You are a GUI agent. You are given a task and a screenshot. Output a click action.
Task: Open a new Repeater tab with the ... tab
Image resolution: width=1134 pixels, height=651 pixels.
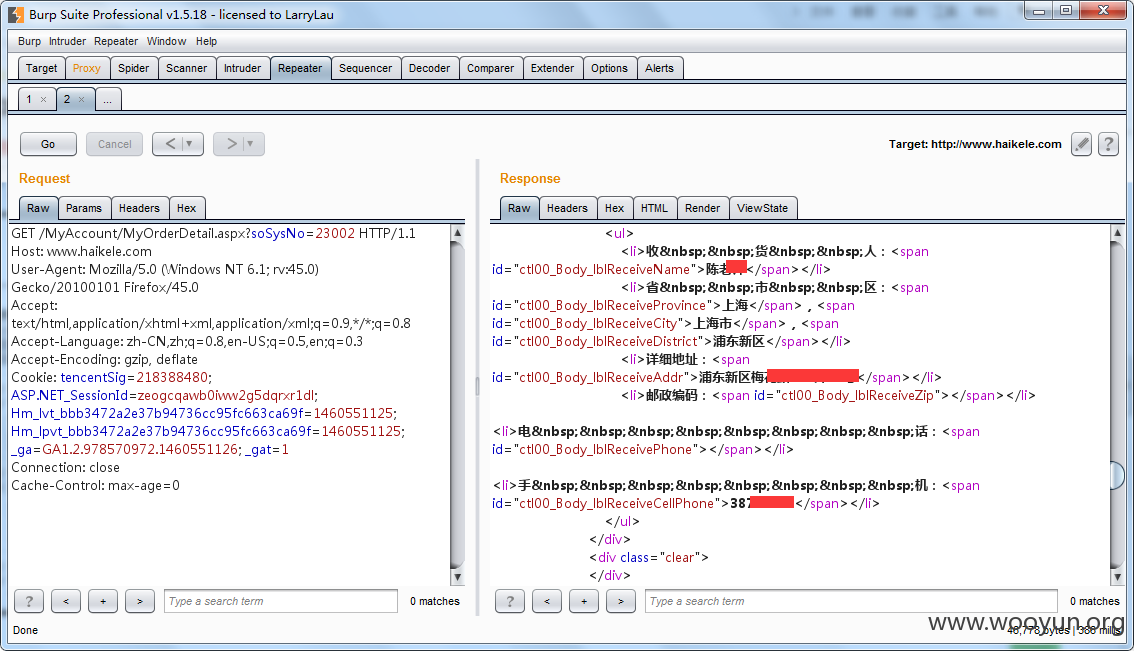(x=108, y=100)
